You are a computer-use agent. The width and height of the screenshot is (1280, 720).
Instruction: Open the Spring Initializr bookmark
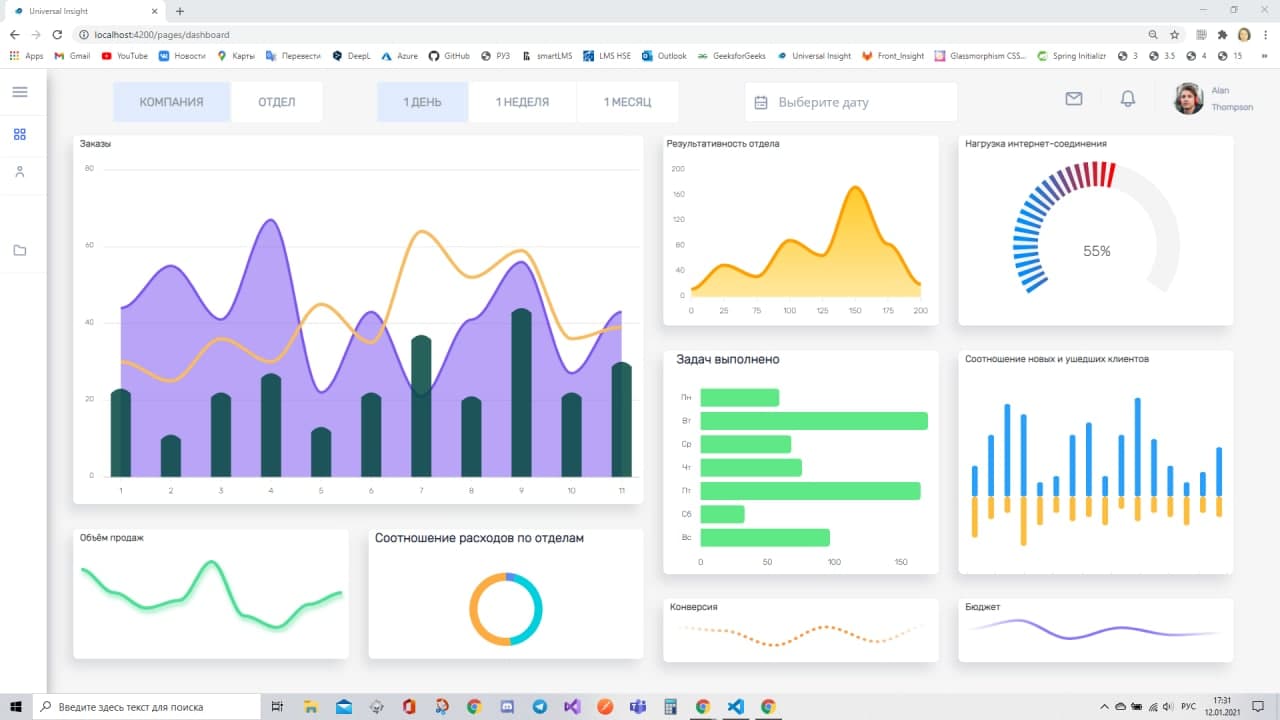(1072, 56)
